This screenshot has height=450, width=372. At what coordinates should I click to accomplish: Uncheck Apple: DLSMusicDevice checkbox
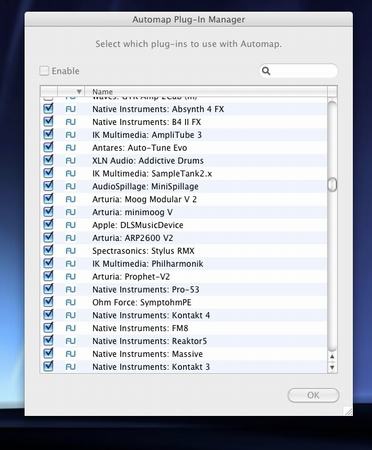[48, 224]
